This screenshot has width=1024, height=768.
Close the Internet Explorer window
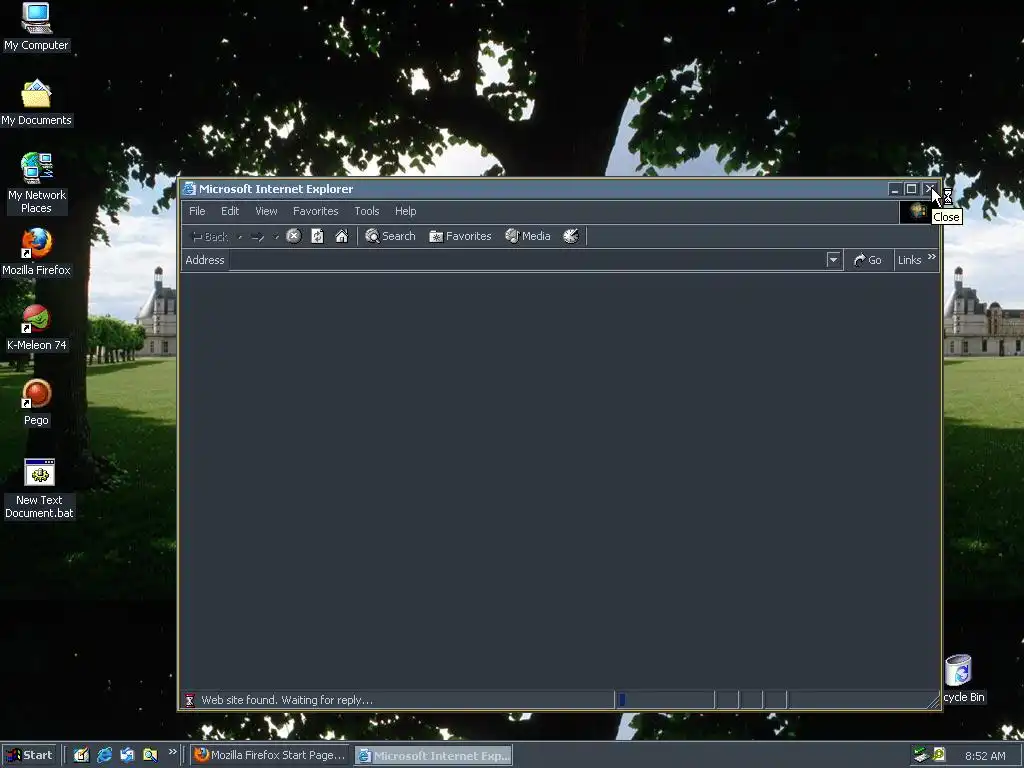[x=929, y=189]
